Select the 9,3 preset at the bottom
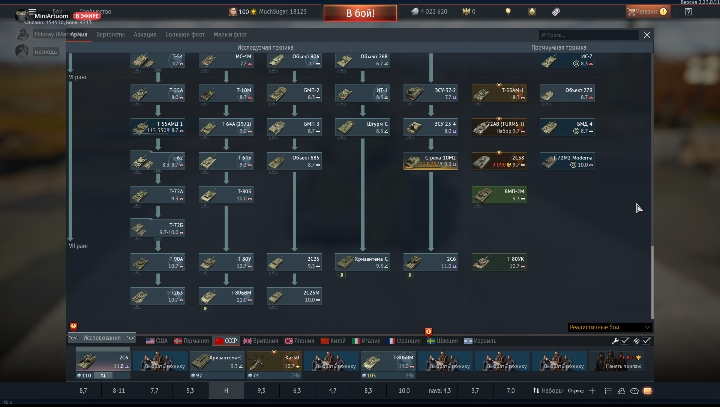The image size is (720, 407). tap(261, 390)
